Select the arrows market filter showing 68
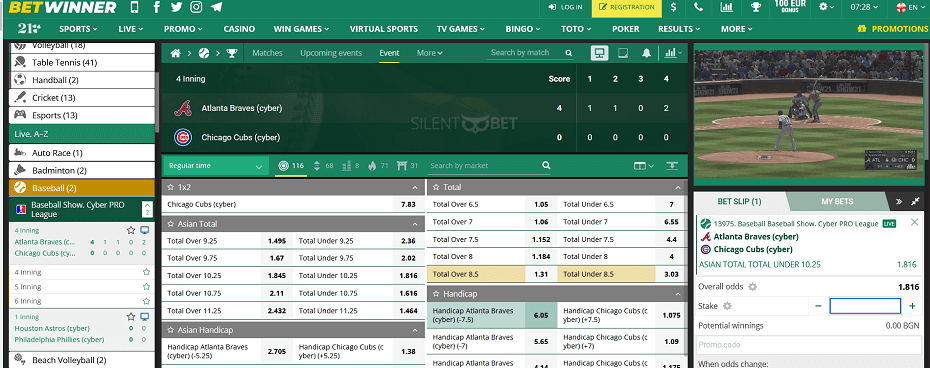This screenshot has width=930, height=368. pos(323,166)
